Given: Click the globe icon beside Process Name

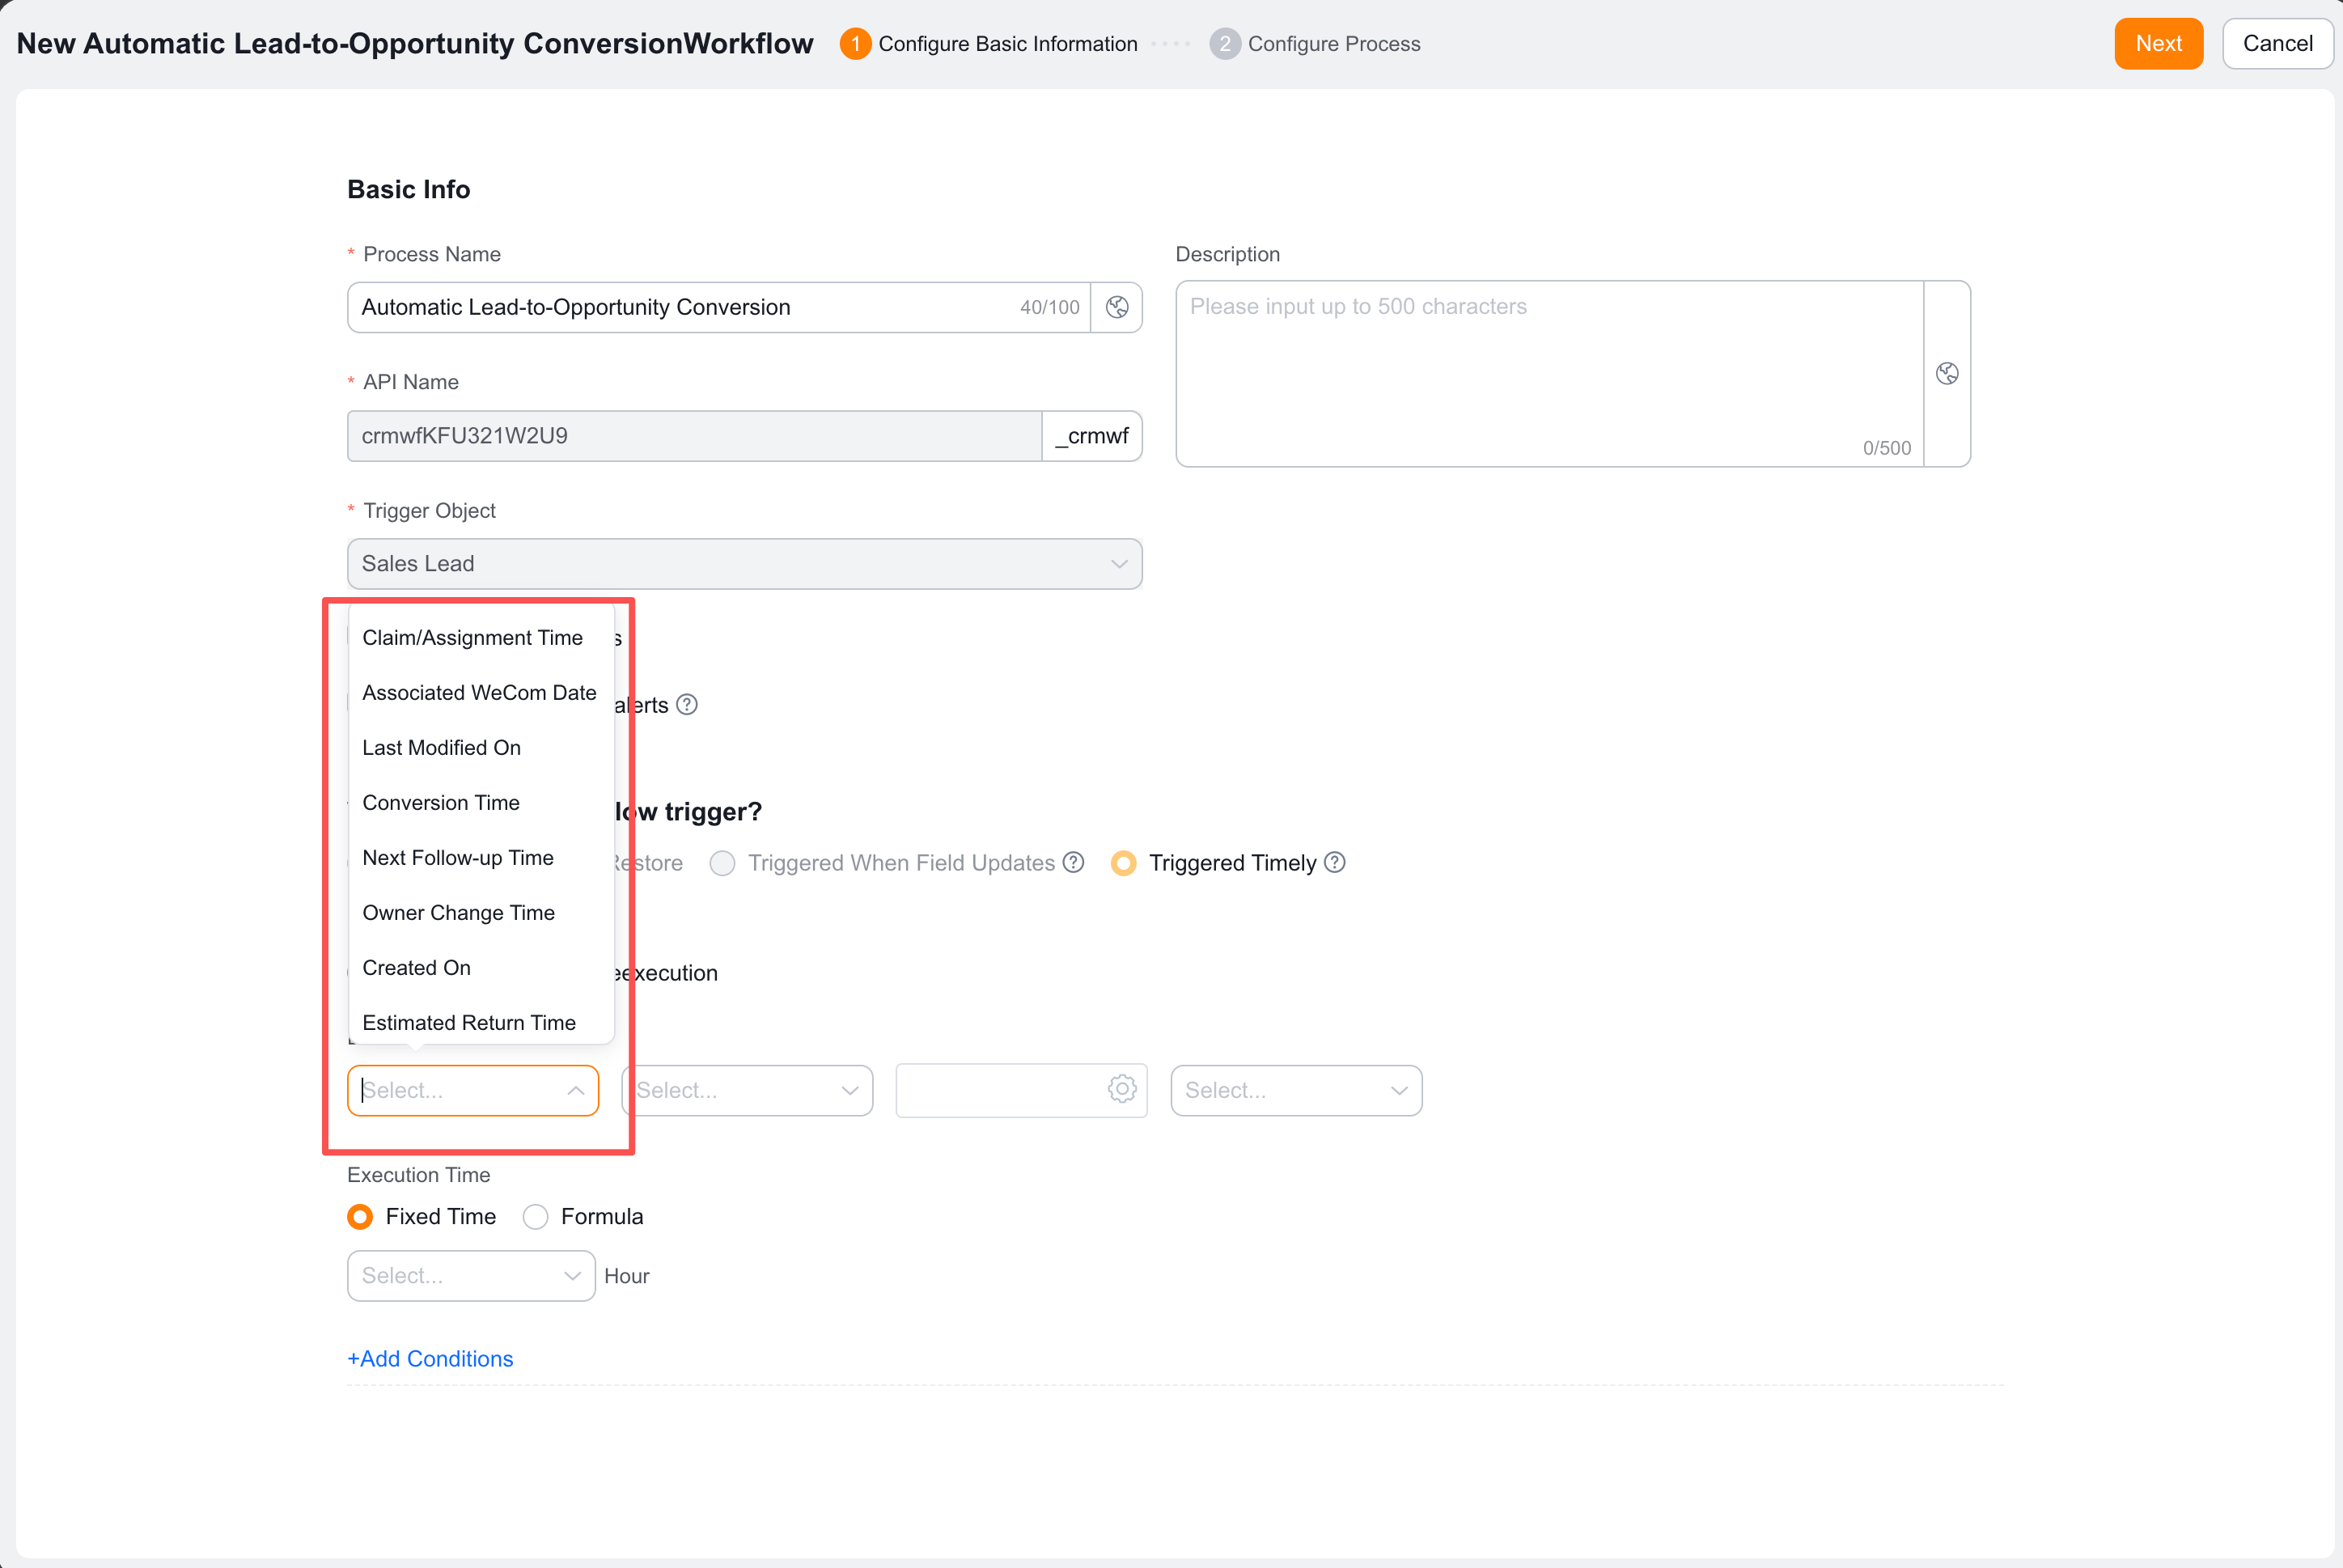Looking at the screenshot, I should pos(1117,307).
